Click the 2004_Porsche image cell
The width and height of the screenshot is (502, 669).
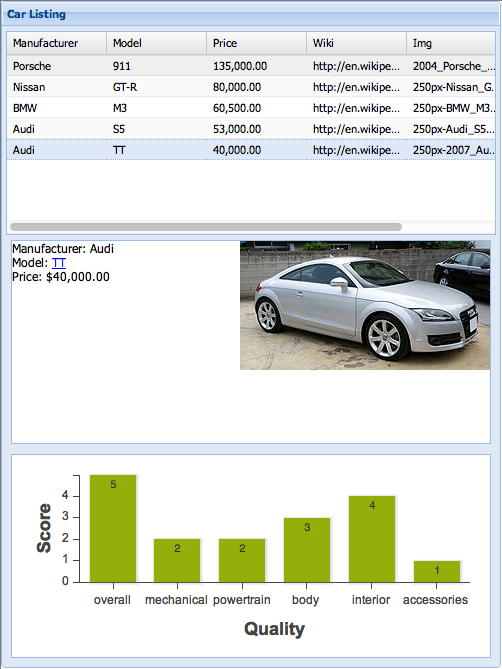point(451,66)
